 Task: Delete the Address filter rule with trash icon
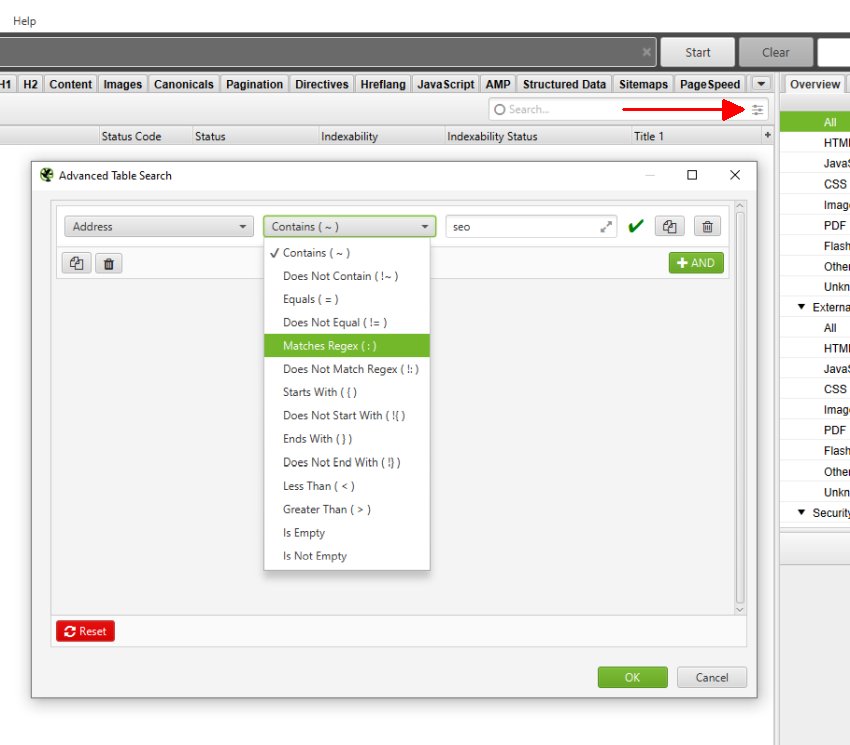coord(707,226)
